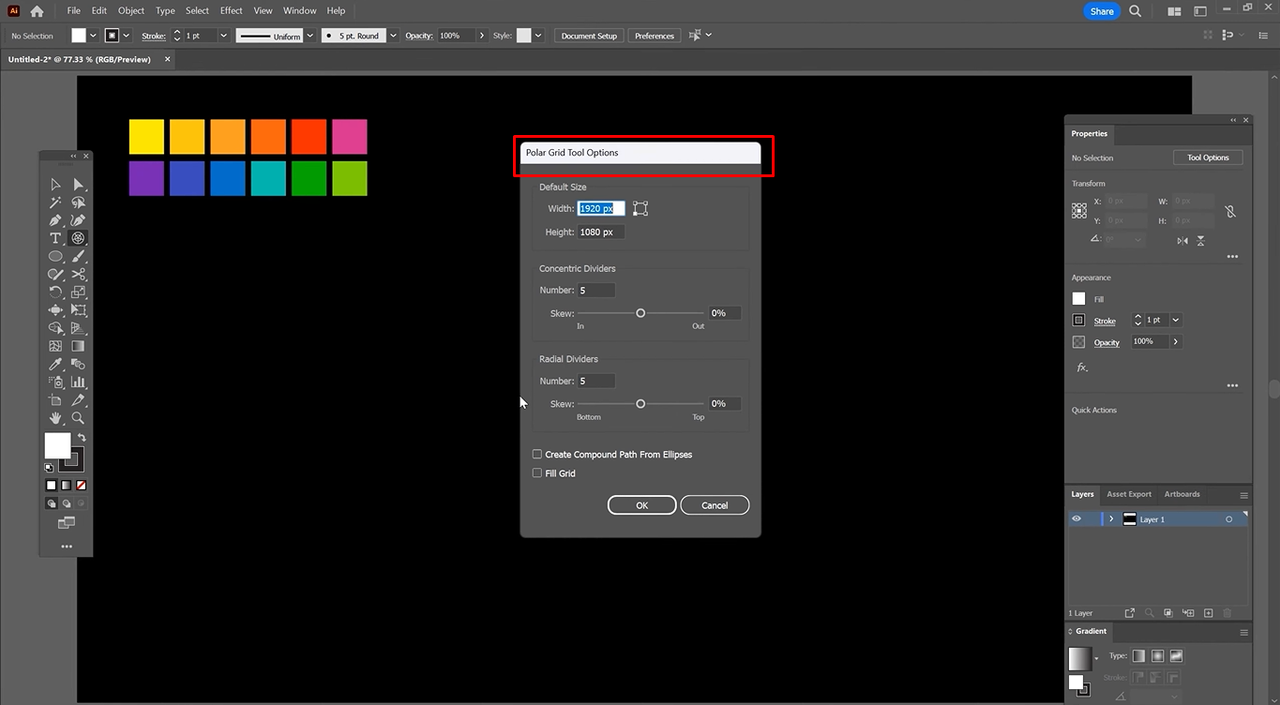Create new layer in Layers panel

click(x=1208, y=613)
